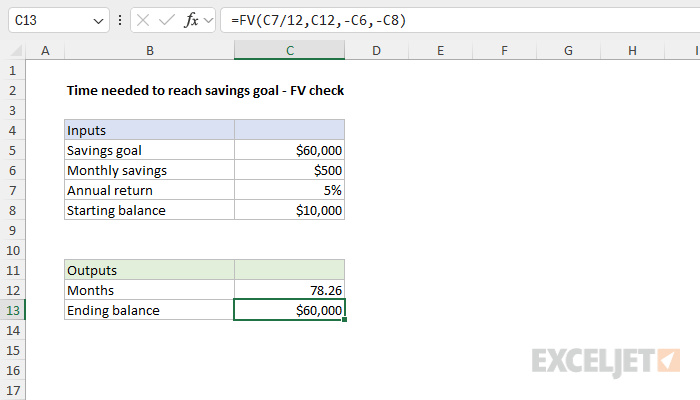
Task: Click the formula bar with FV formula
Action: coord(460,20)
